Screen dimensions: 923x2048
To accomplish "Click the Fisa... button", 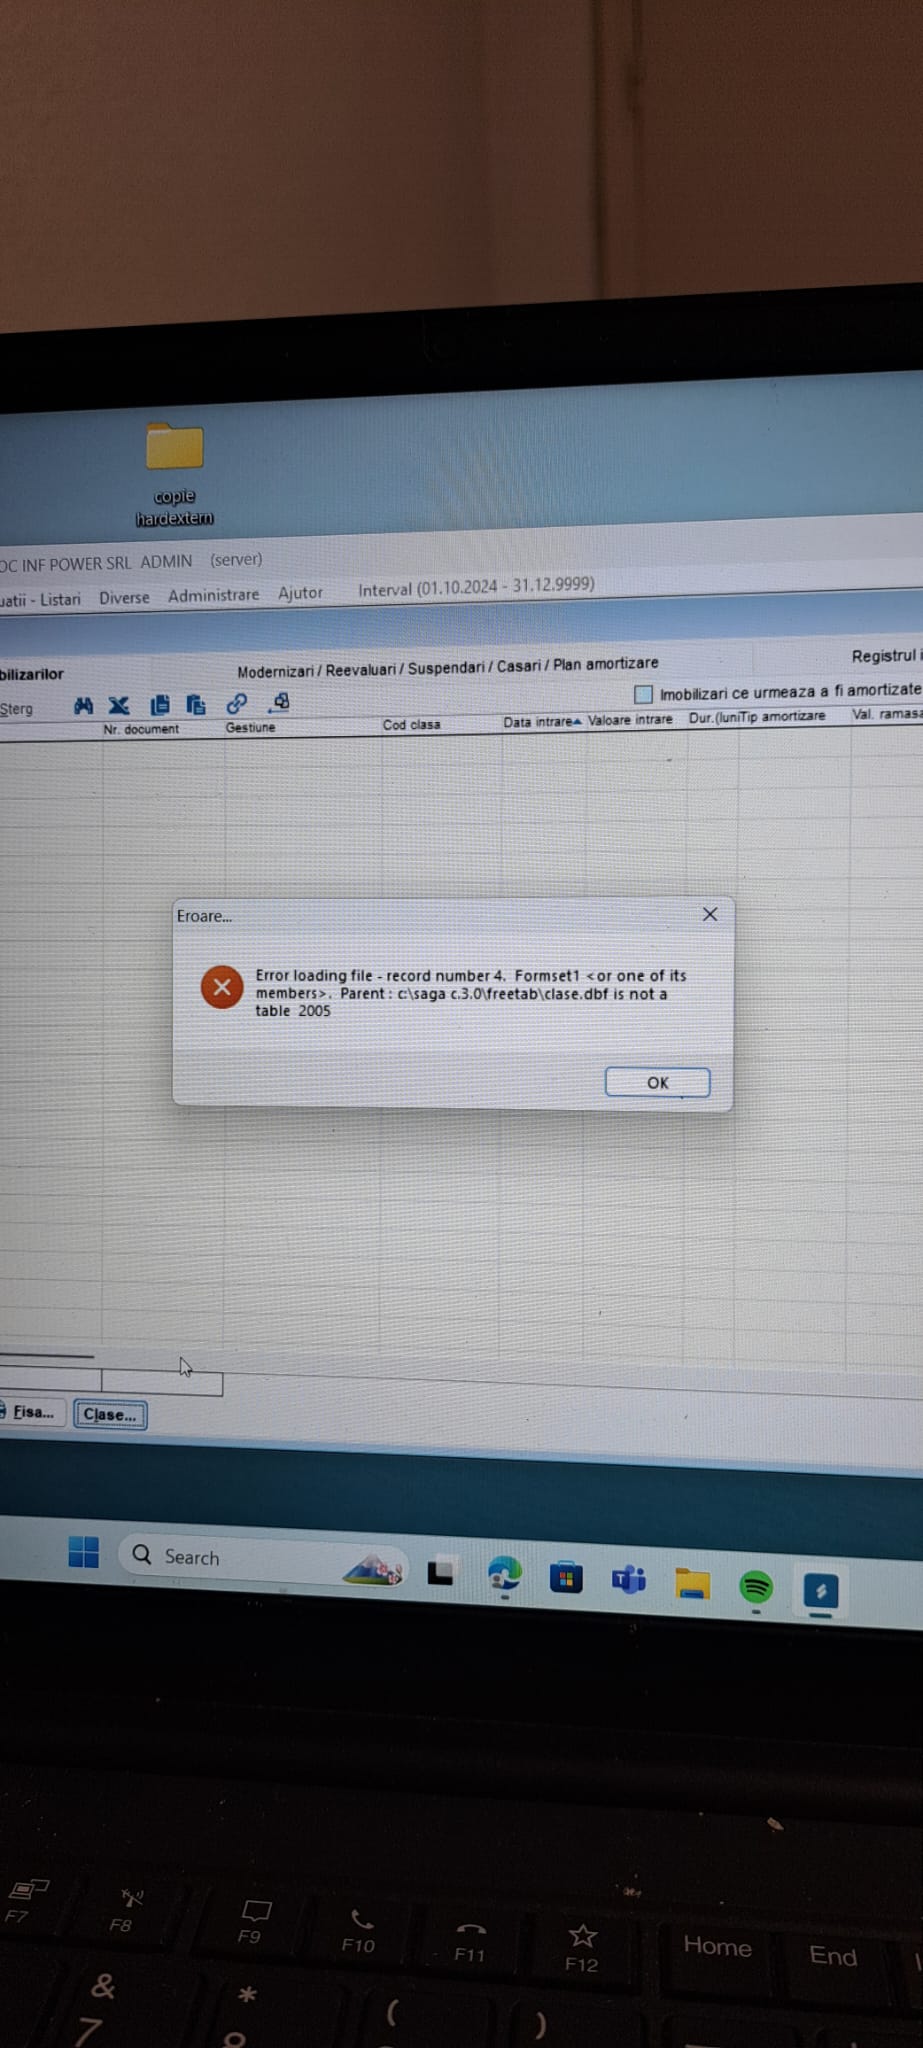I will pos(33,1412).
